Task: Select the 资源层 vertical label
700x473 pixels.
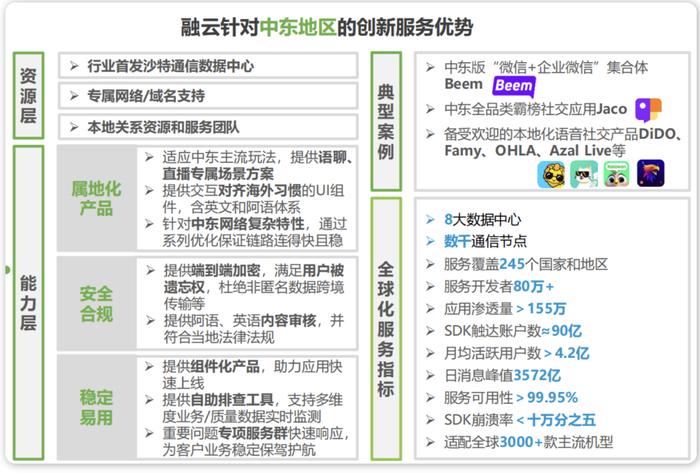Action: pyautogui.click(x=28, y=95)
